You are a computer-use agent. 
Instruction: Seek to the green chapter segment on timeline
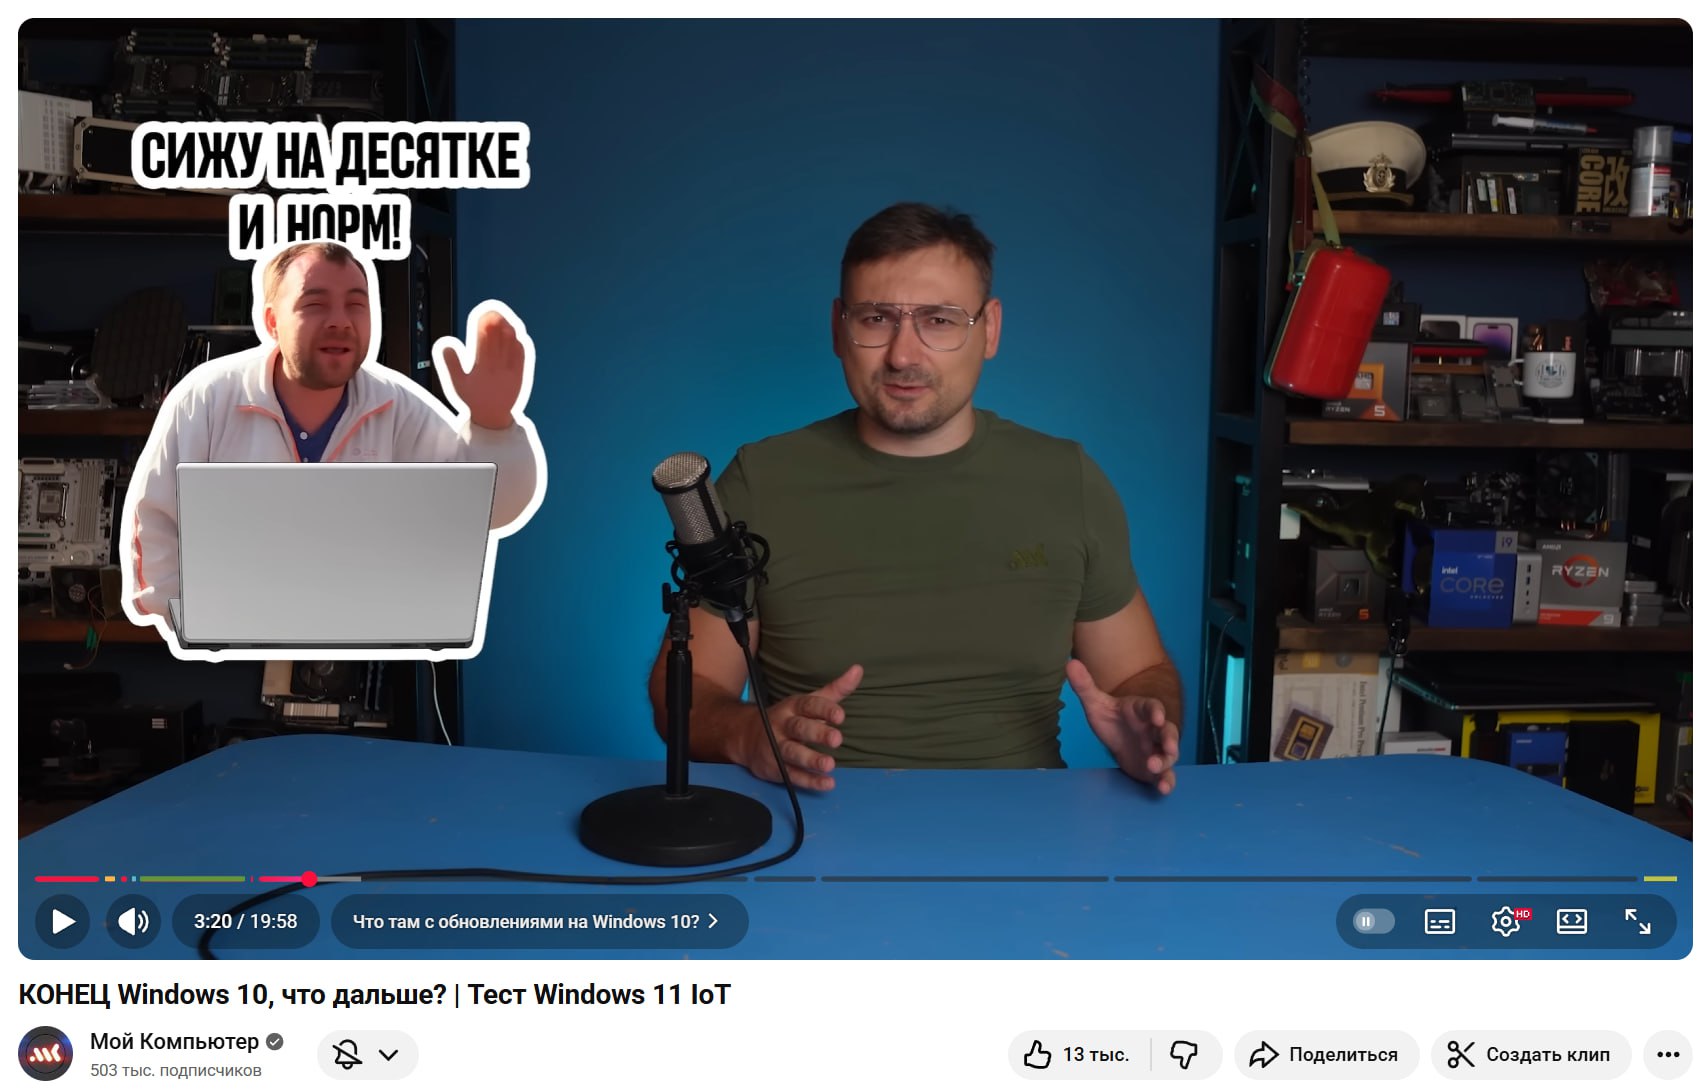(x=192, y=879)
